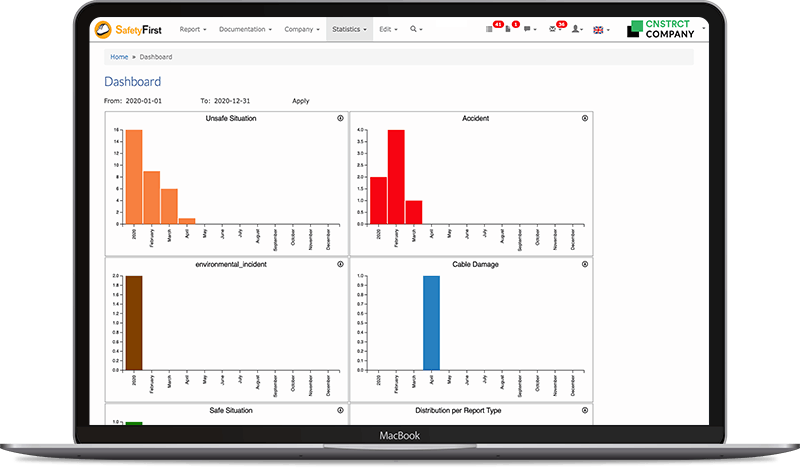Open options icon on Unsafe Situation chart
800x469 pixels.
(x=340, y=118)
